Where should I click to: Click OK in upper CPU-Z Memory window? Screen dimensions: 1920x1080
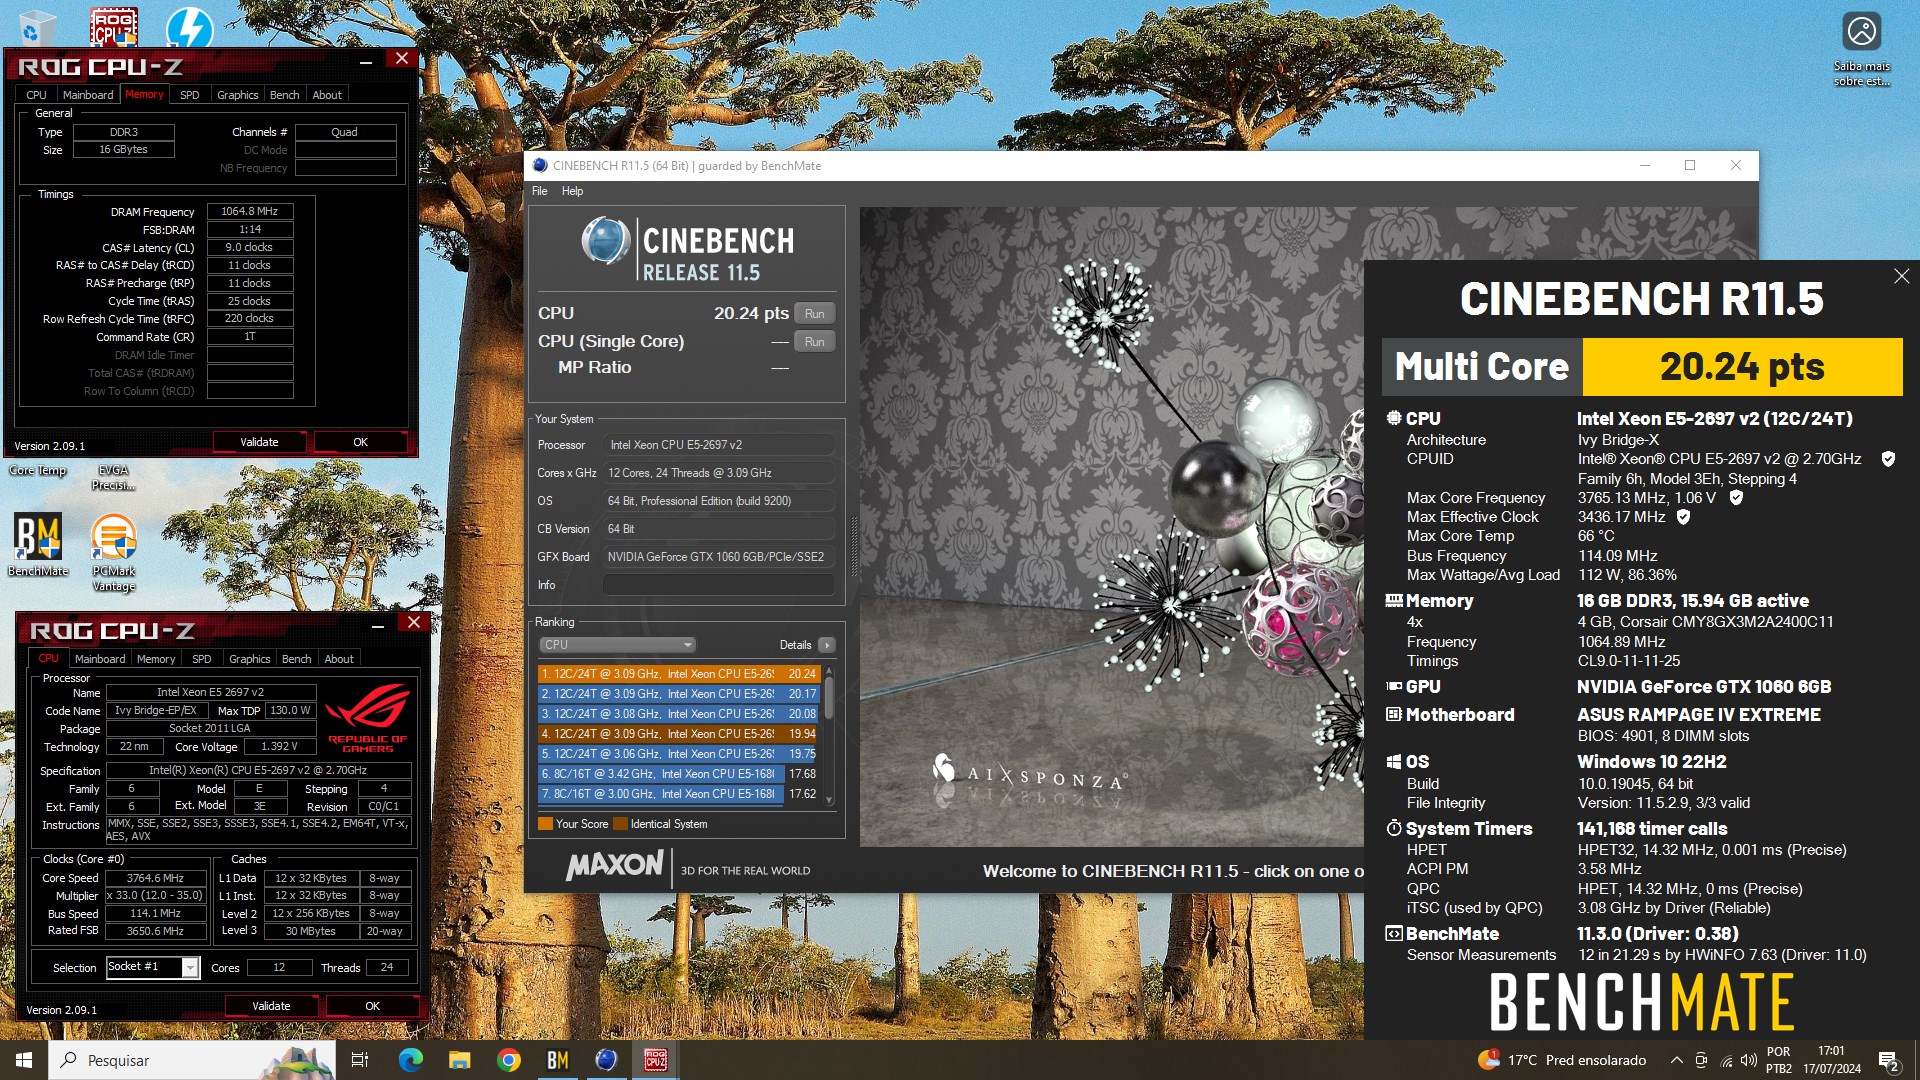point(360,442)
